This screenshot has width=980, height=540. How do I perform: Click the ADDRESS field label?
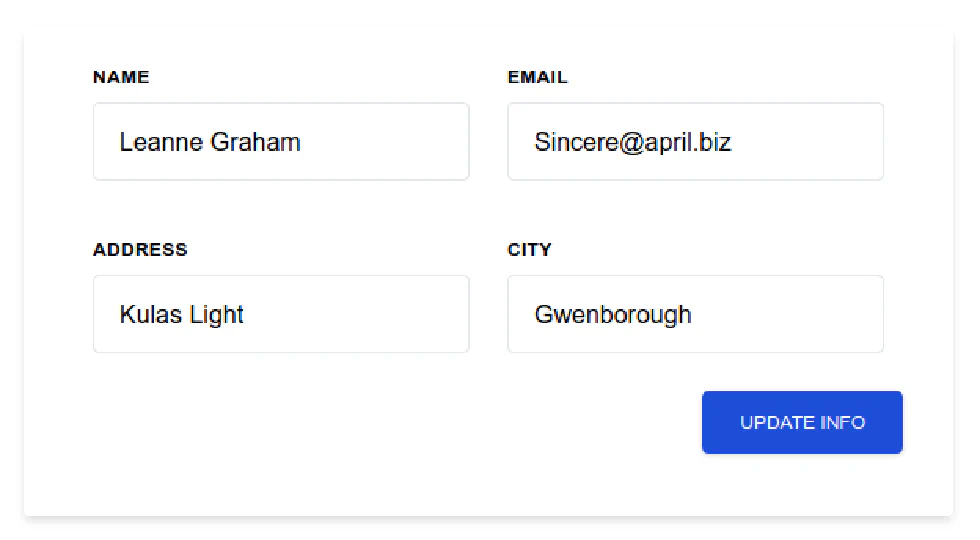pyautogui.click(x=140, y=250)
